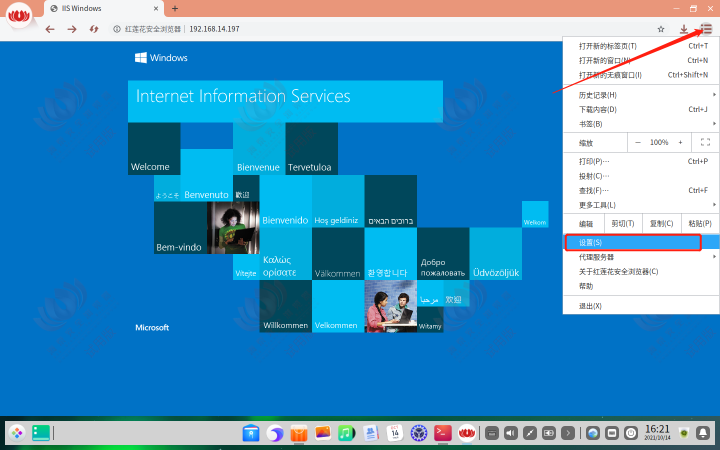
Task: Increase zoom with plus button
Action: click(681, 143)
